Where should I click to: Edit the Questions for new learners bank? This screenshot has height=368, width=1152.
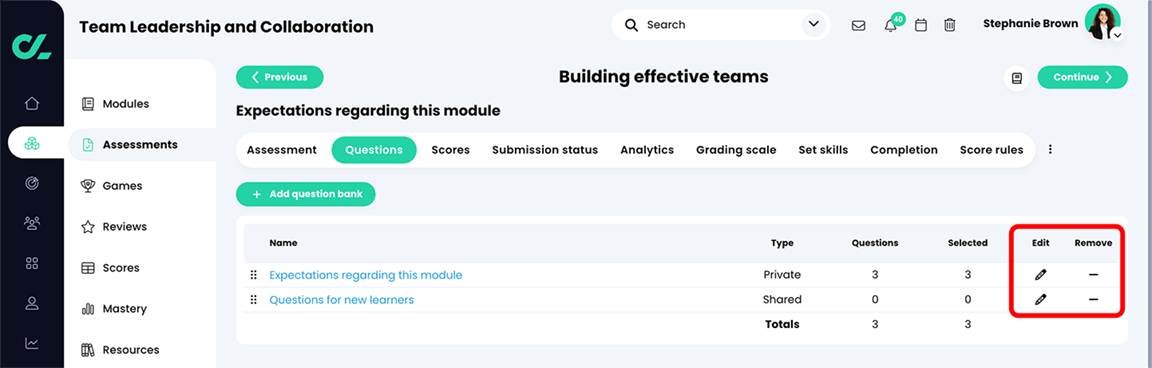(1040, 300)
